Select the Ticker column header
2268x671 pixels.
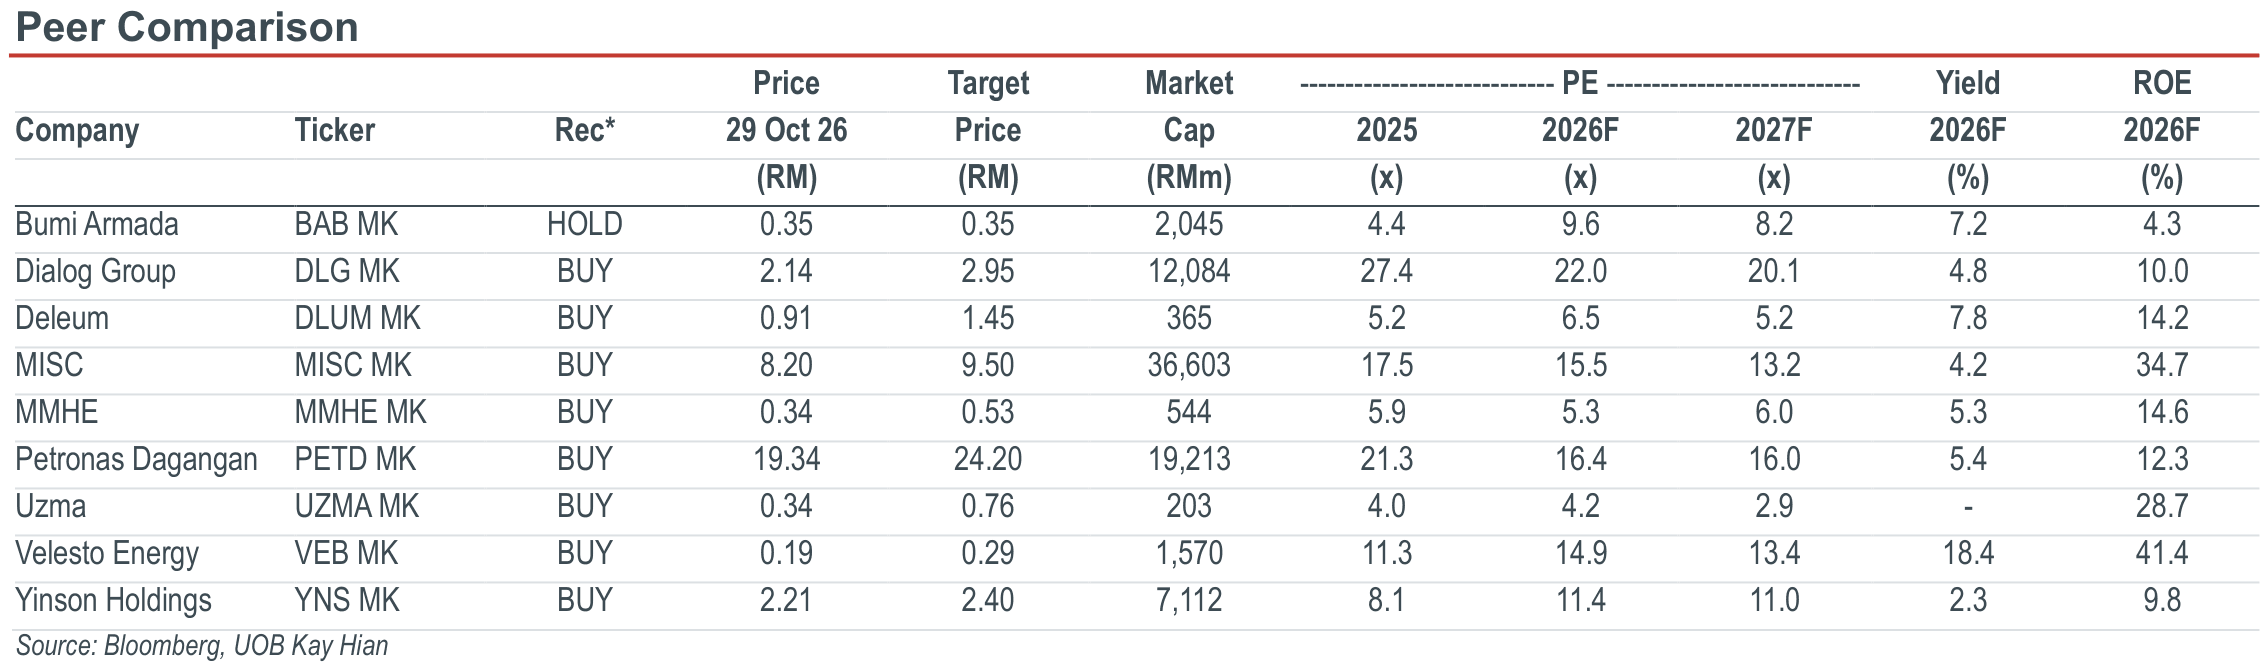[x=334, y=130]
